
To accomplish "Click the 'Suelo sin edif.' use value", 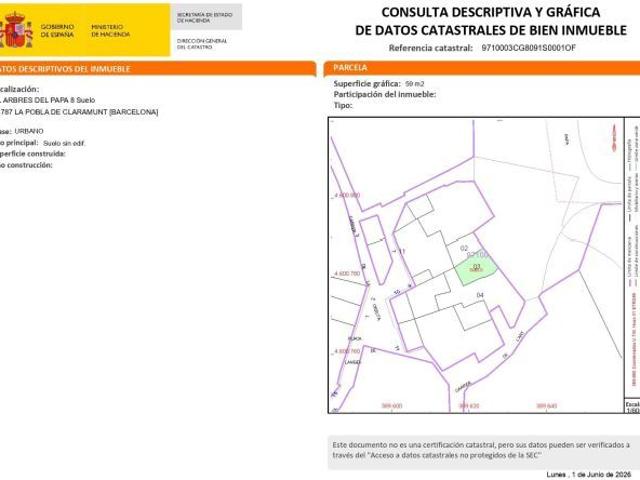I will coord(64,143).
